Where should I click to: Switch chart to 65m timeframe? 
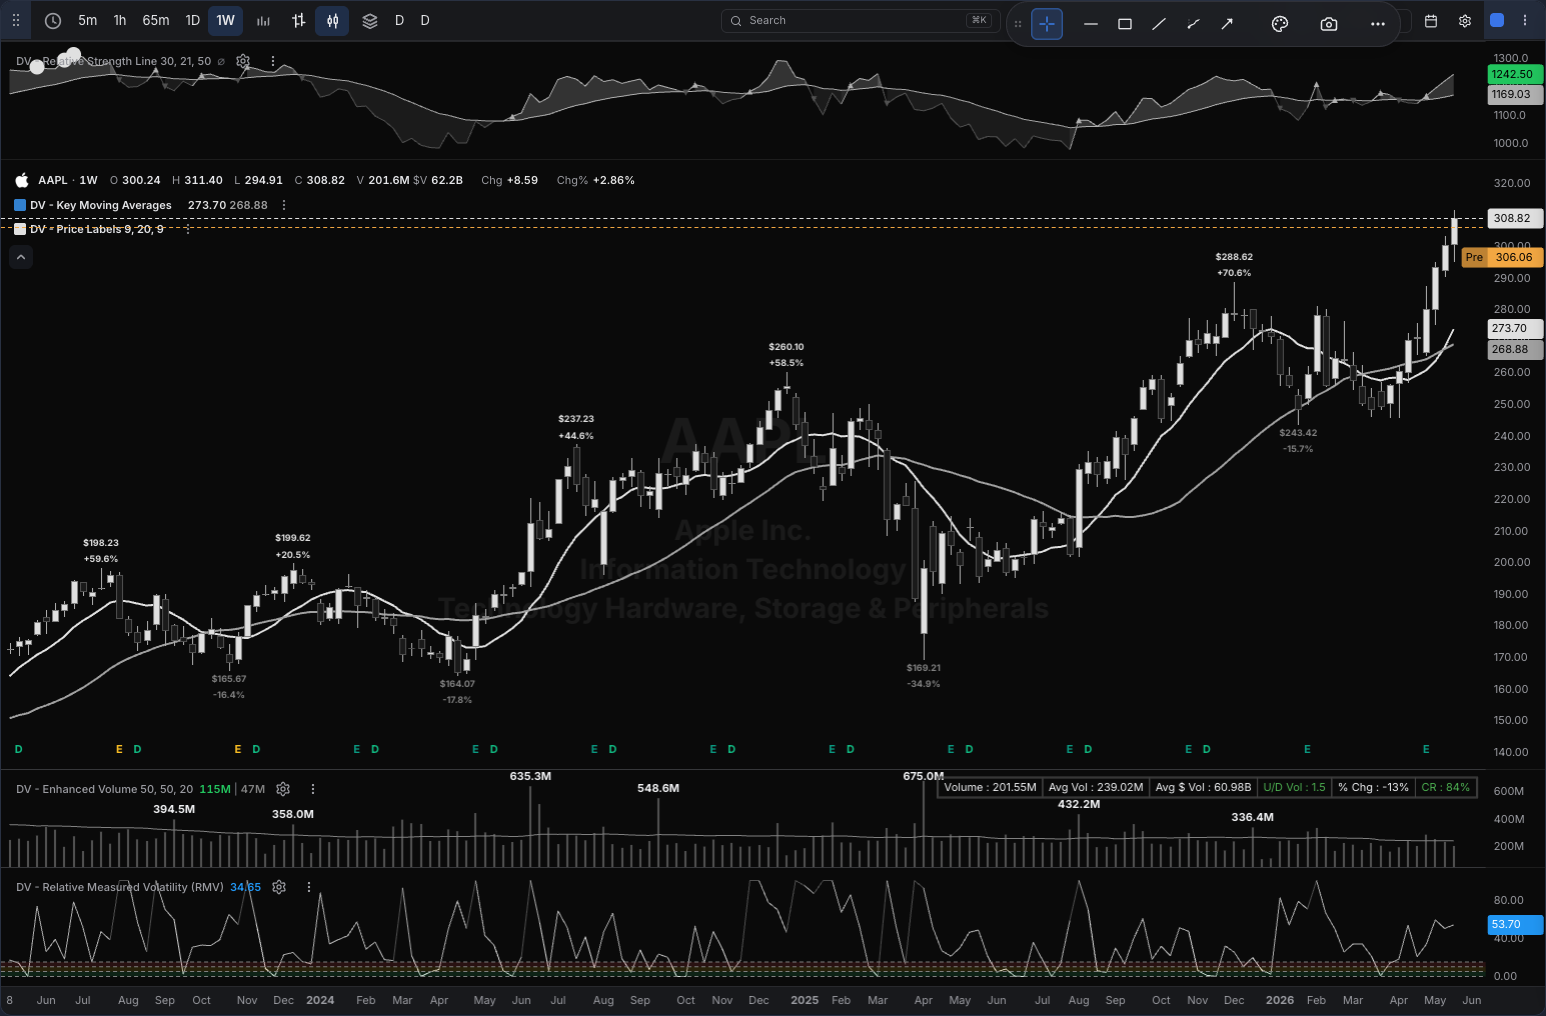(x=156, y=20)
